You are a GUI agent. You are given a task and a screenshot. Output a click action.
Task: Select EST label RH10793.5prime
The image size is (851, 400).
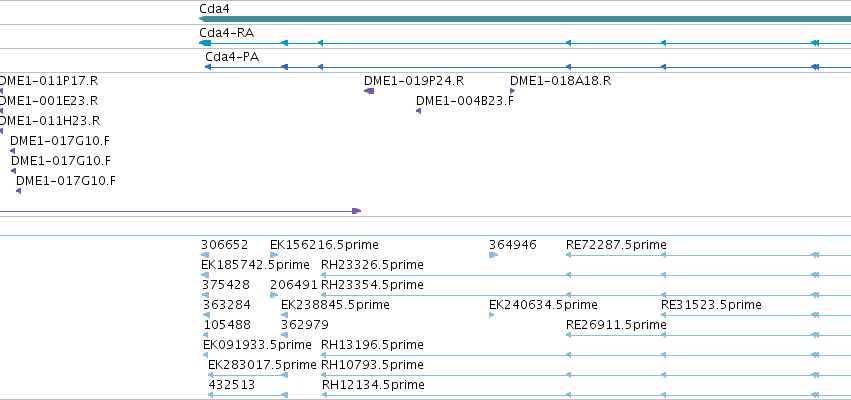coord(372,365)
